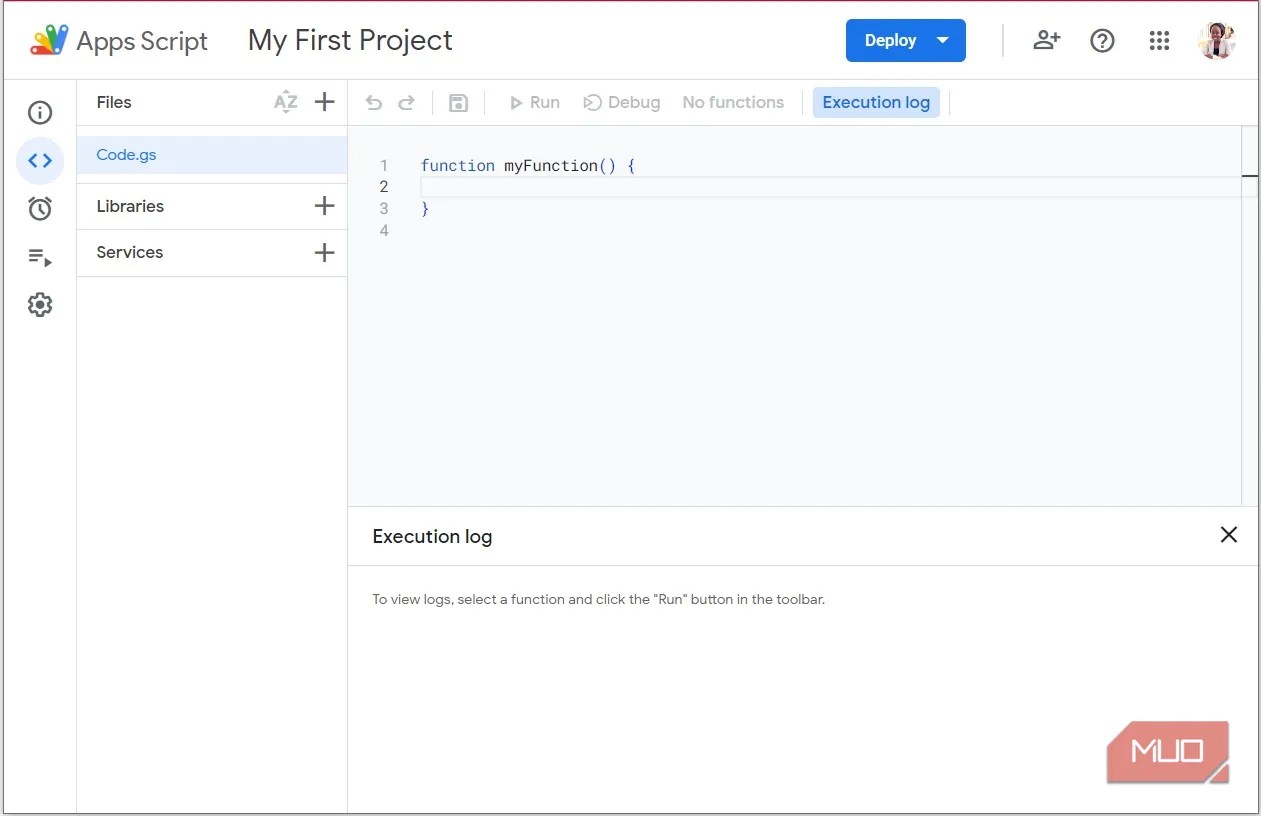
Task: Undo the last edit
Action: (x=373, y=102)
